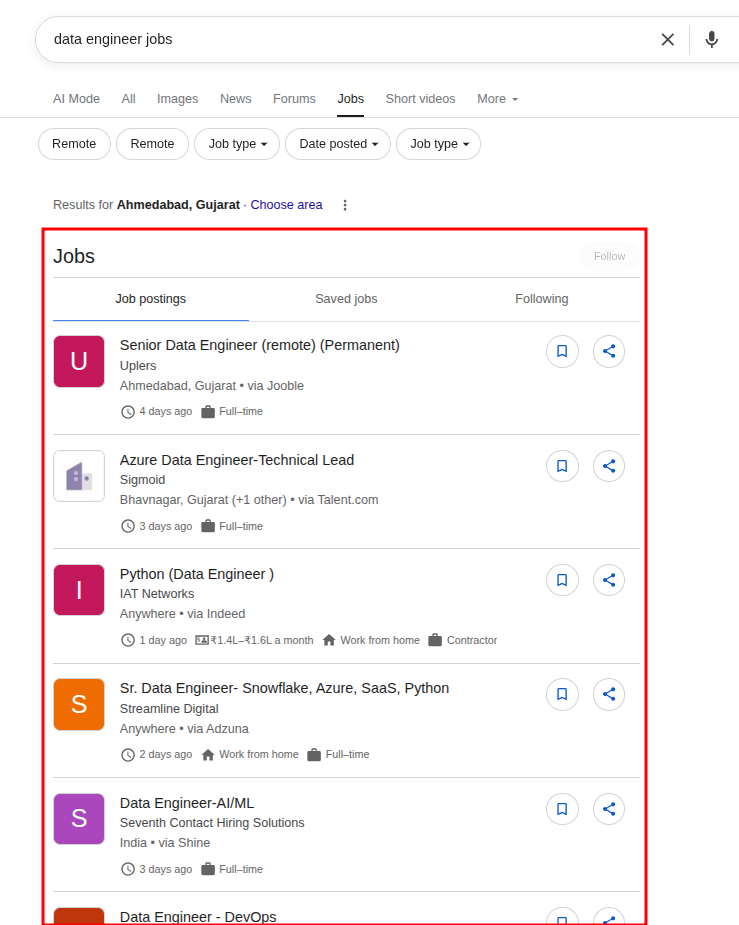This screenshot has width=739, height=925.
Task: Share the Azure Data Engineer-Technical Lead job
Action: [x=609, y=466]
